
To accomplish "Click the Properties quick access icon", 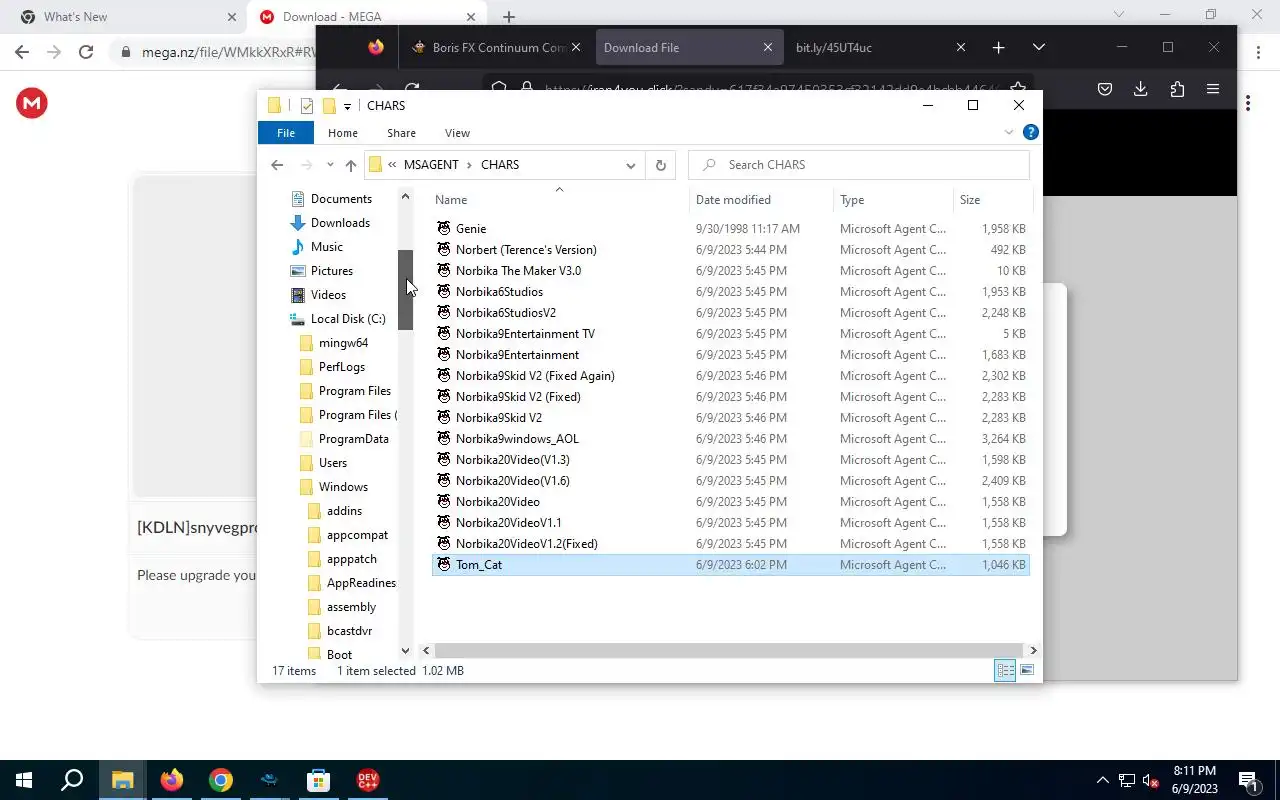I will [x=306, y=106].
